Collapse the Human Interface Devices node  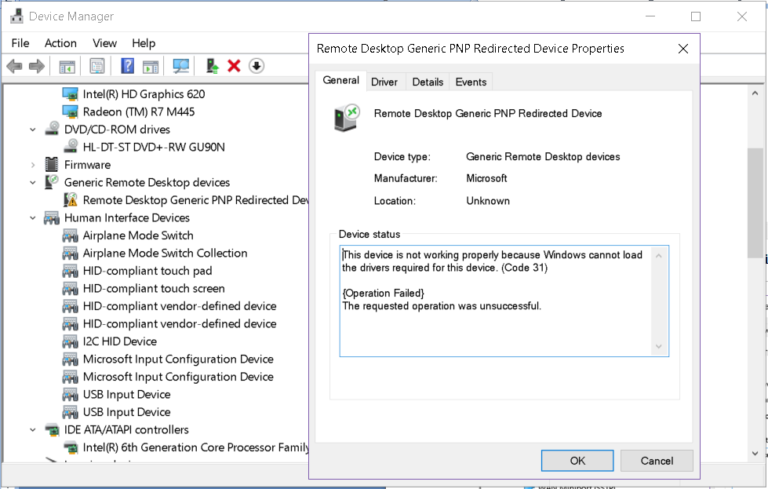33,218
